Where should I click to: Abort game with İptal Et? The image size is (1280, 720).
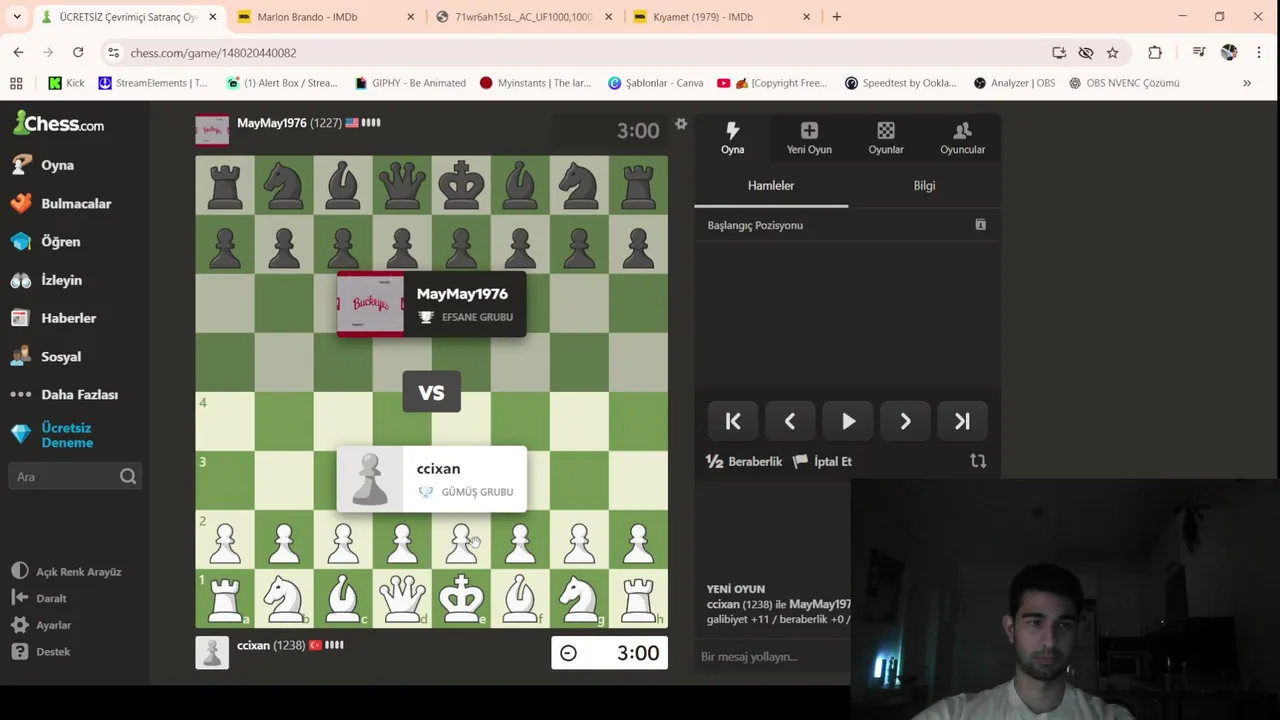pos(822,461)
